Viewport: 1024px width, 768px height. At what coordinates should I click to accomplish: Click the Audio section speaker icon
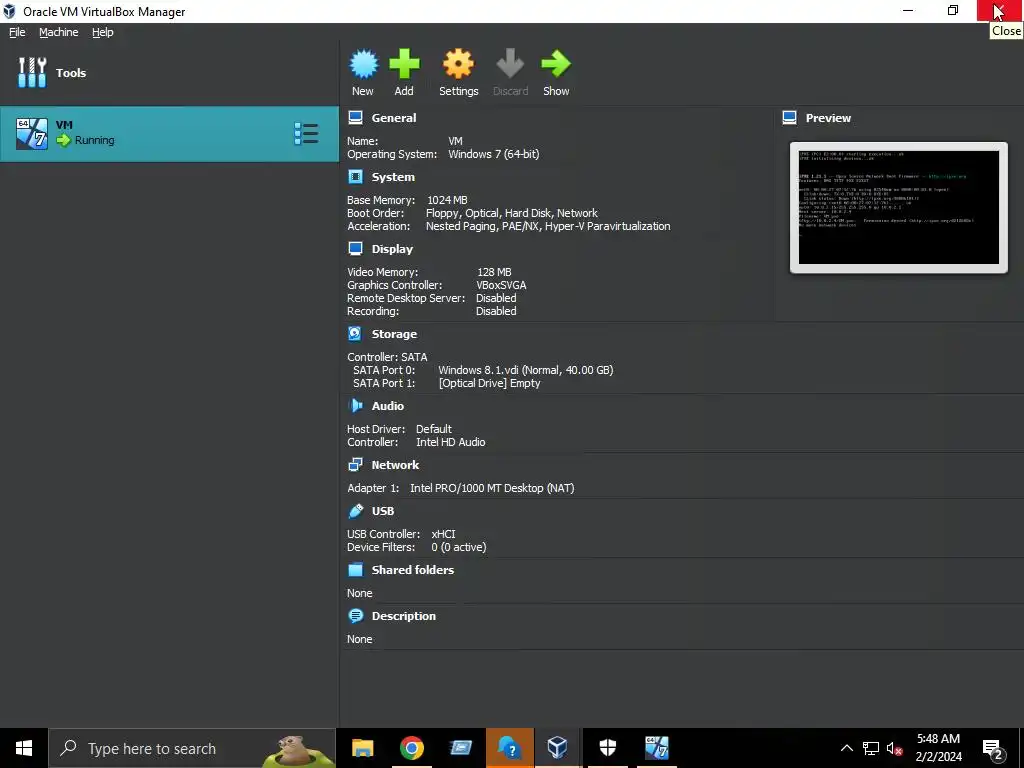(x=355, y=406)
